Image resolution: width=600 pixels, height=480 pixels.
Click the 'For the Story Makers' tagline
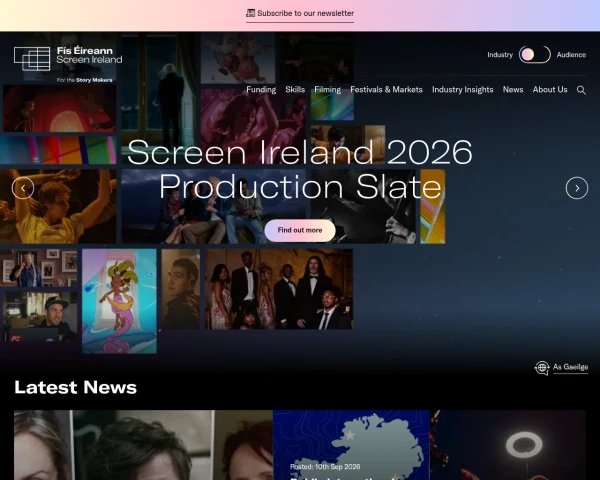(x=84, y=80)
